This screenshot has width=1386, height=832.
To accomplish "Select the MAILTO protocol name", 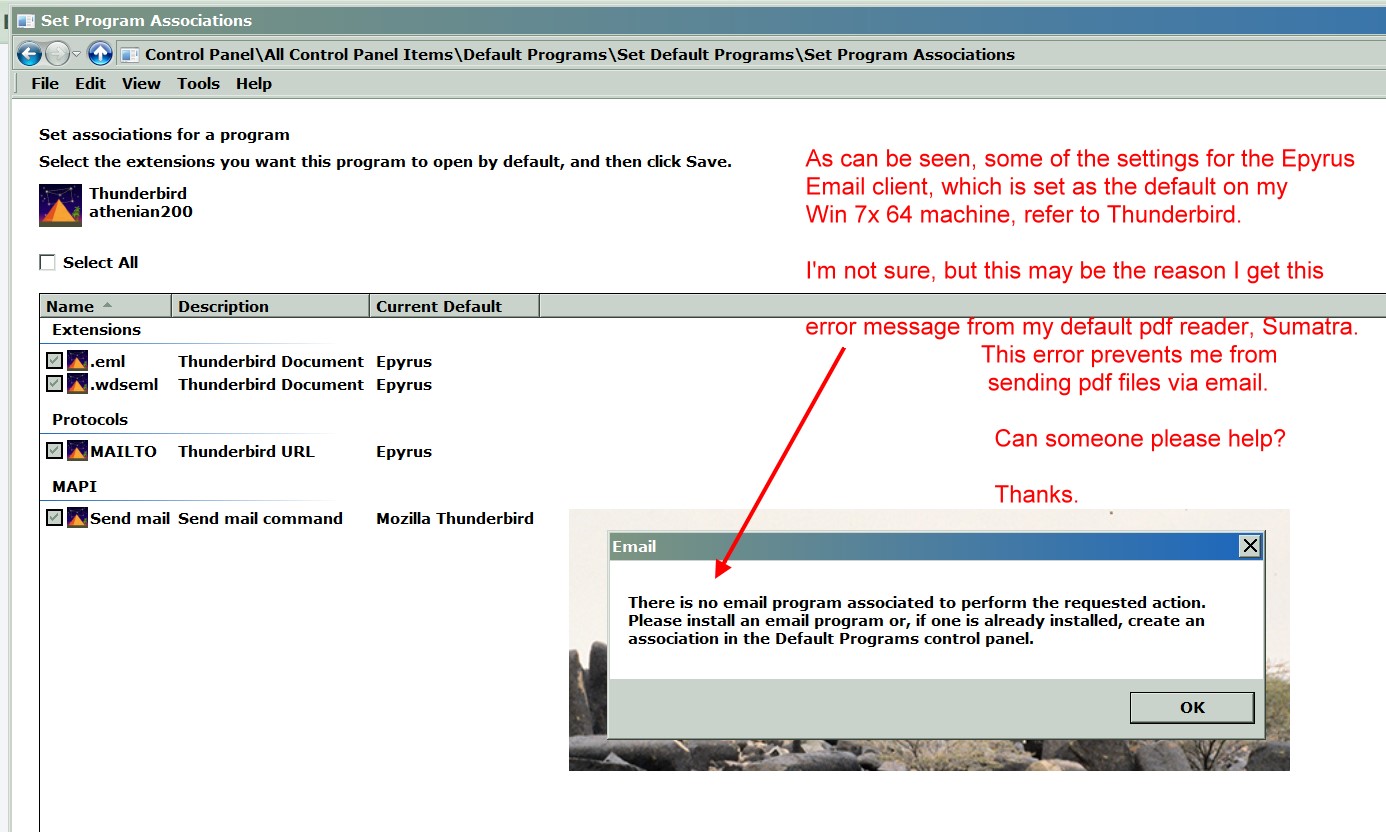I will click(123, 452).
